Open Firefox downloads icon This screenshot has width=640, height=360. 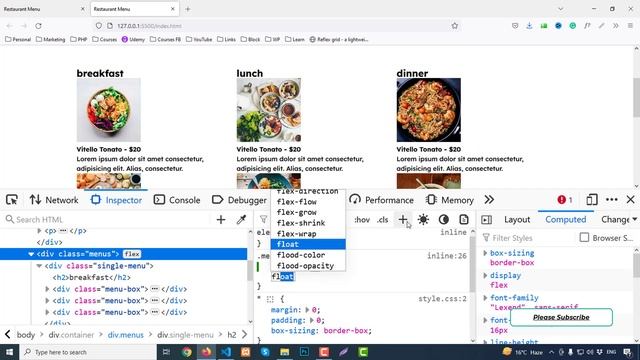[x=529, y=26]
